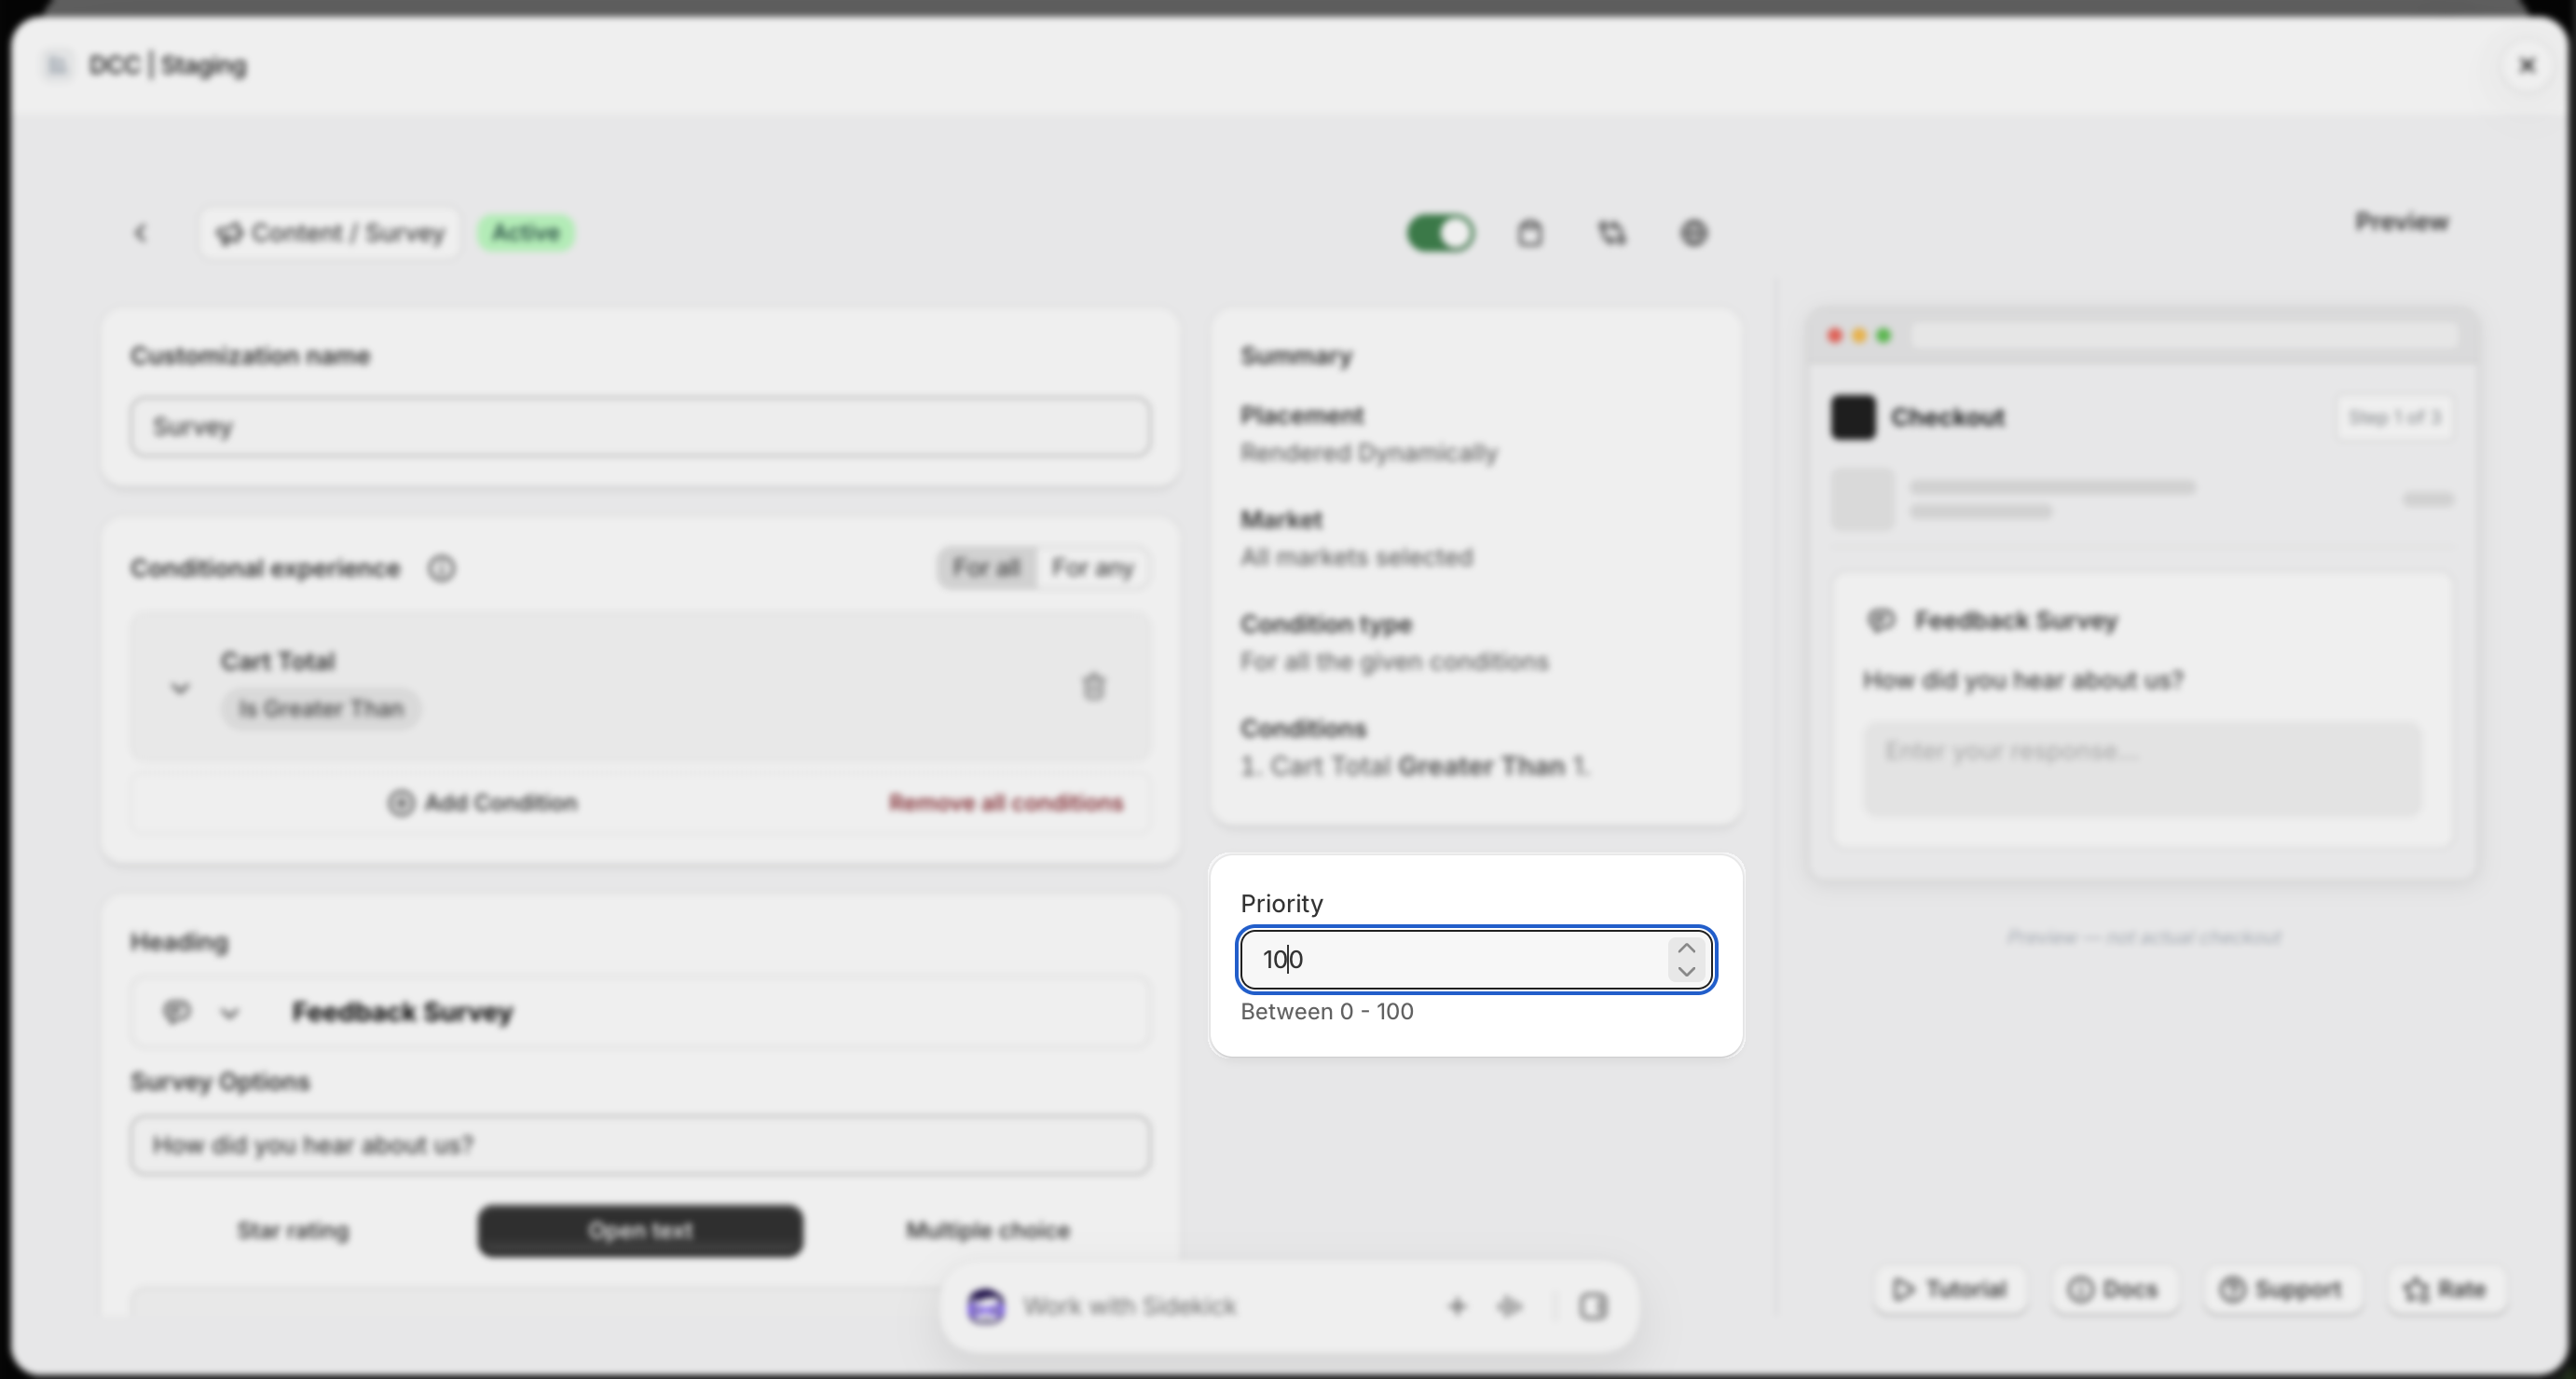Click the Is Greater Than tag
The height and width of the screenshot is (1379, 2576).
pos(321,709)
